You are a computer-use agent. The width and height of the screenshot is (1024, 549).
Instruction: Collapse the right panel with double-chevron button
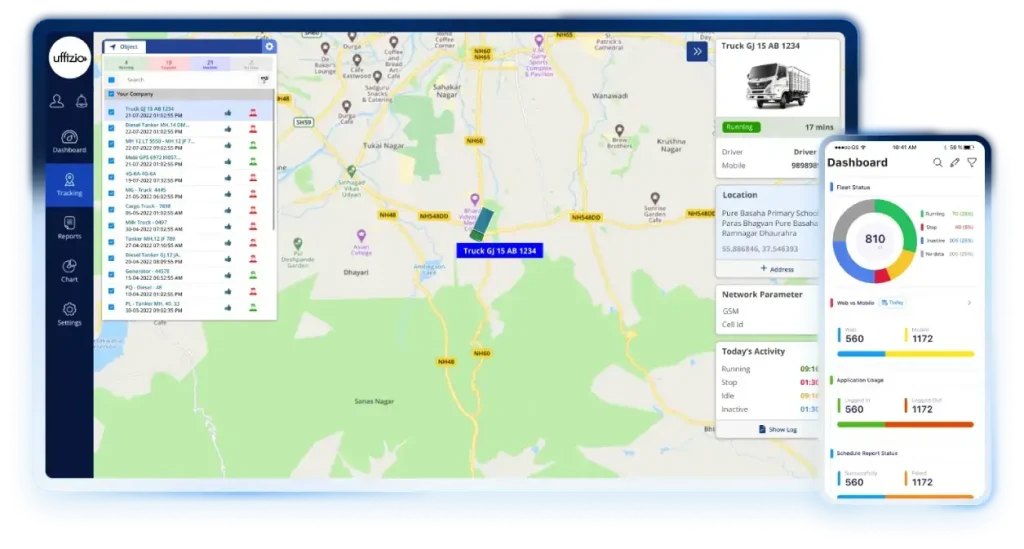pos(697,52)
